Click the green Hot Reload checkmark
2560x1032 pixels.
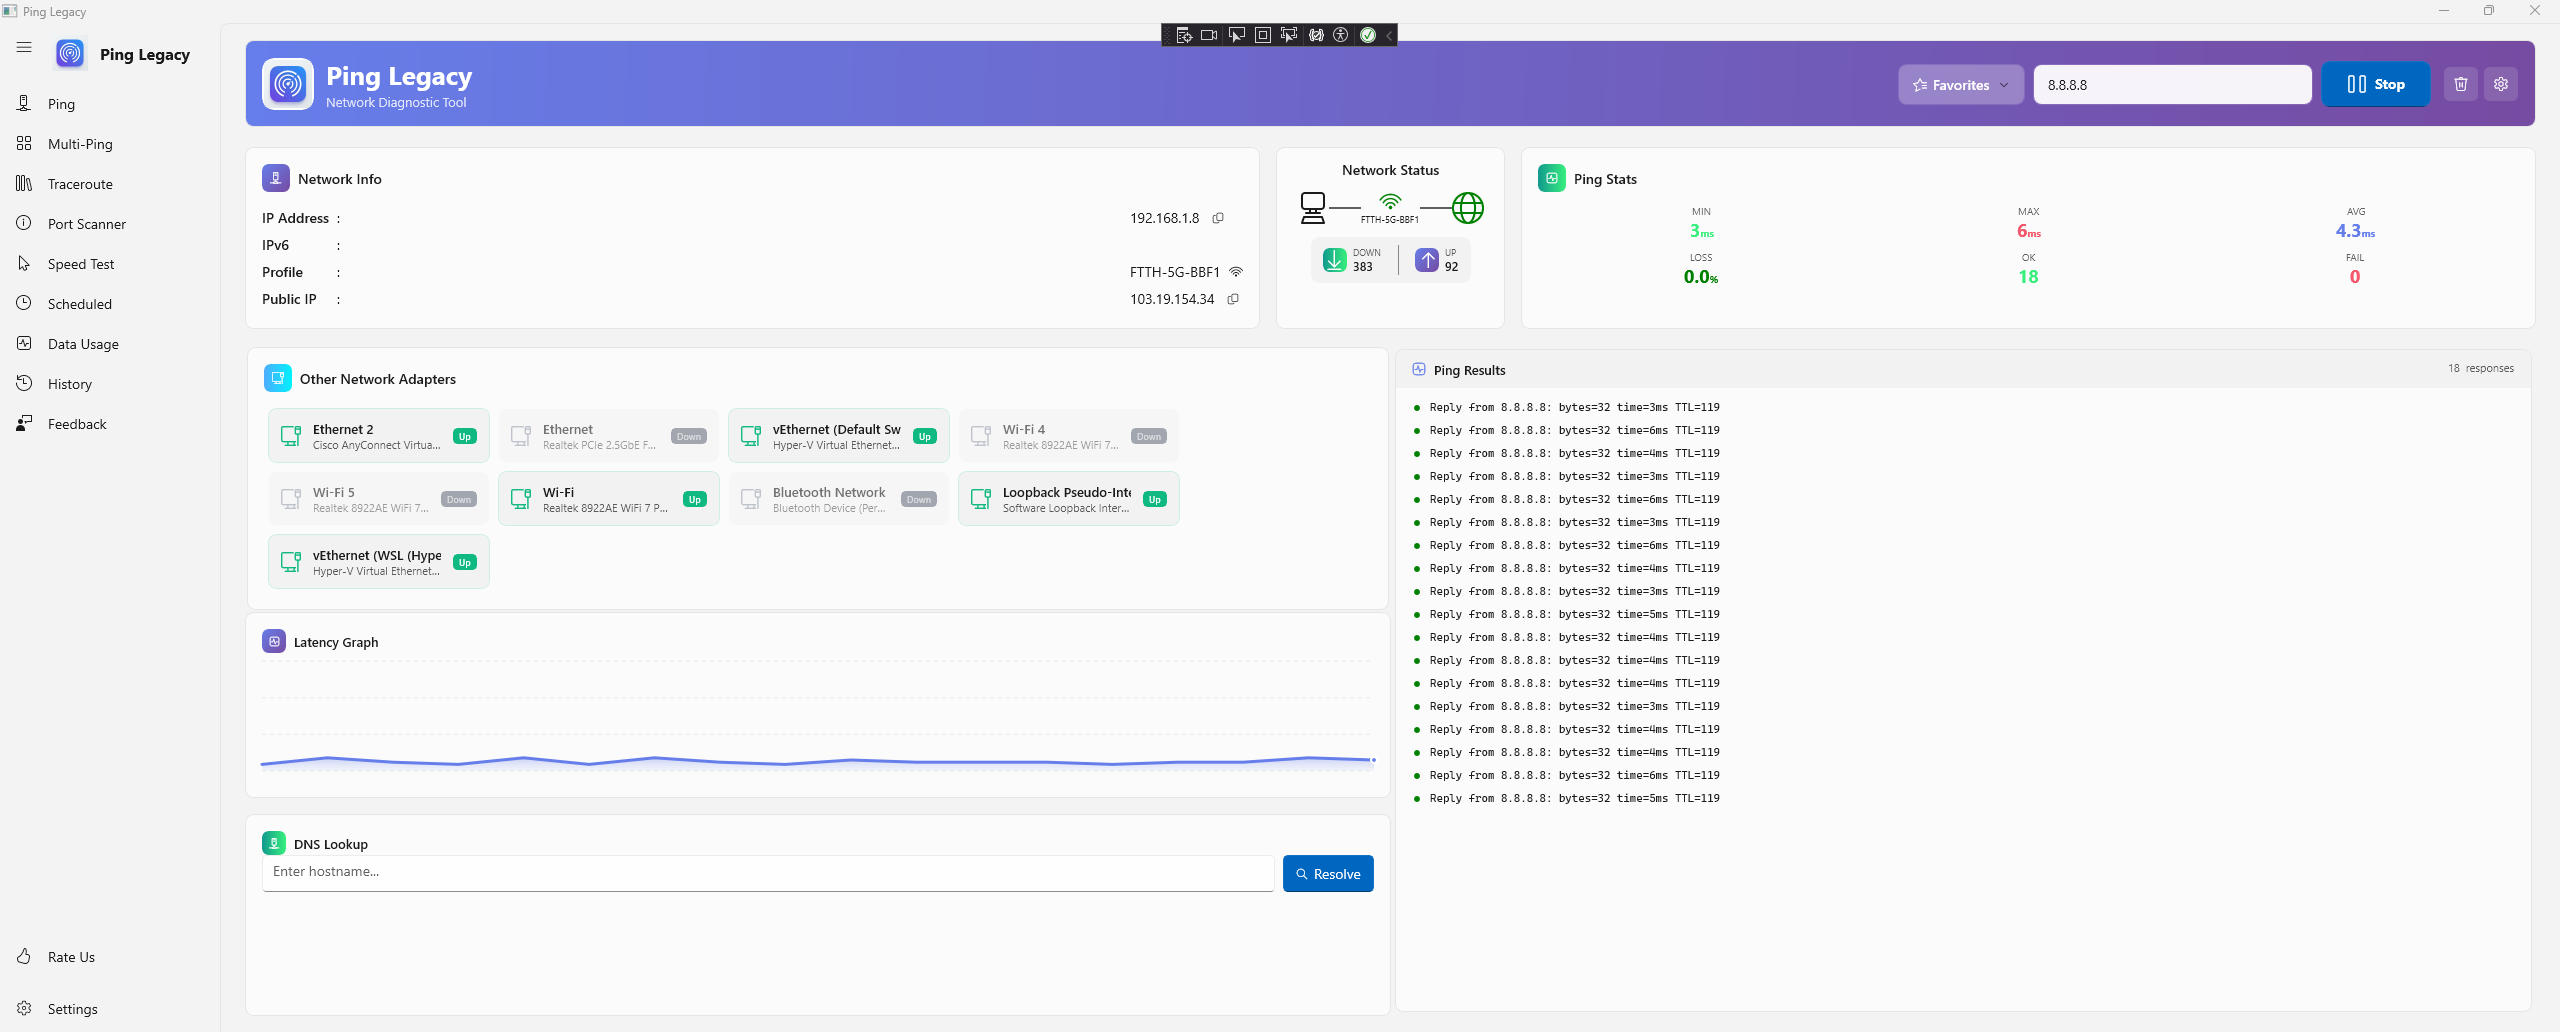click(1368, 35)
